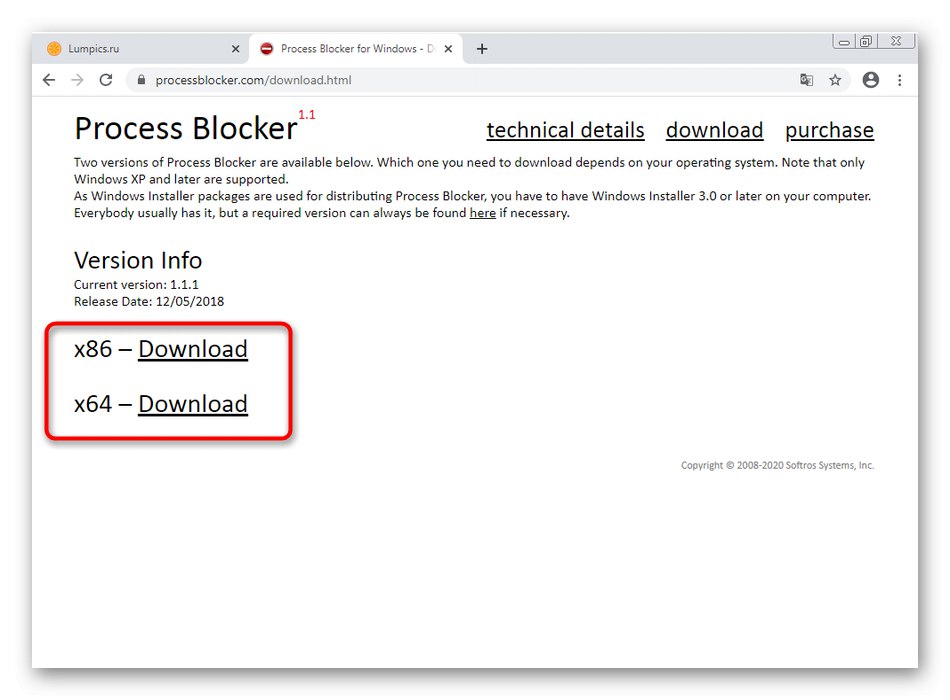Close the Process Blocker tab

(x=448, y=49)
